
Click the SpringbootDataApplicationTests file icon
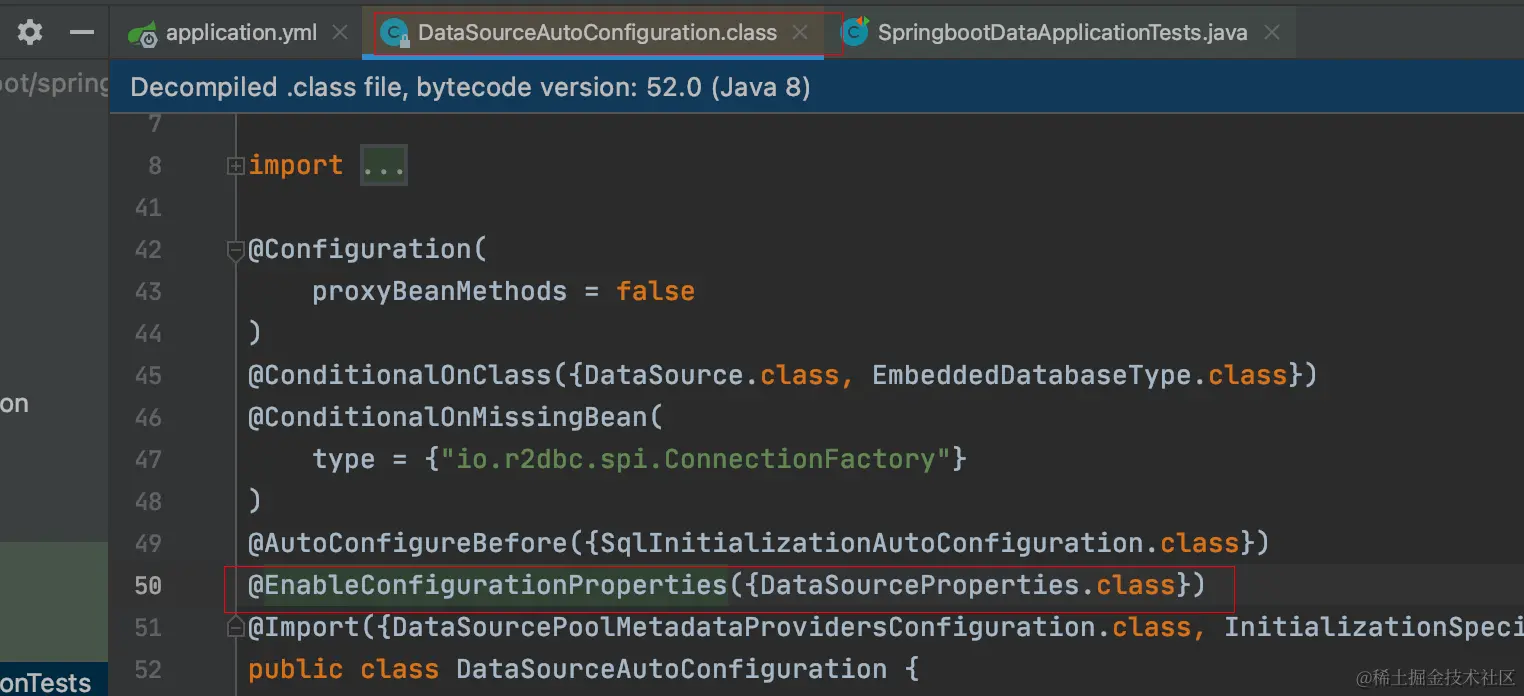855,33
